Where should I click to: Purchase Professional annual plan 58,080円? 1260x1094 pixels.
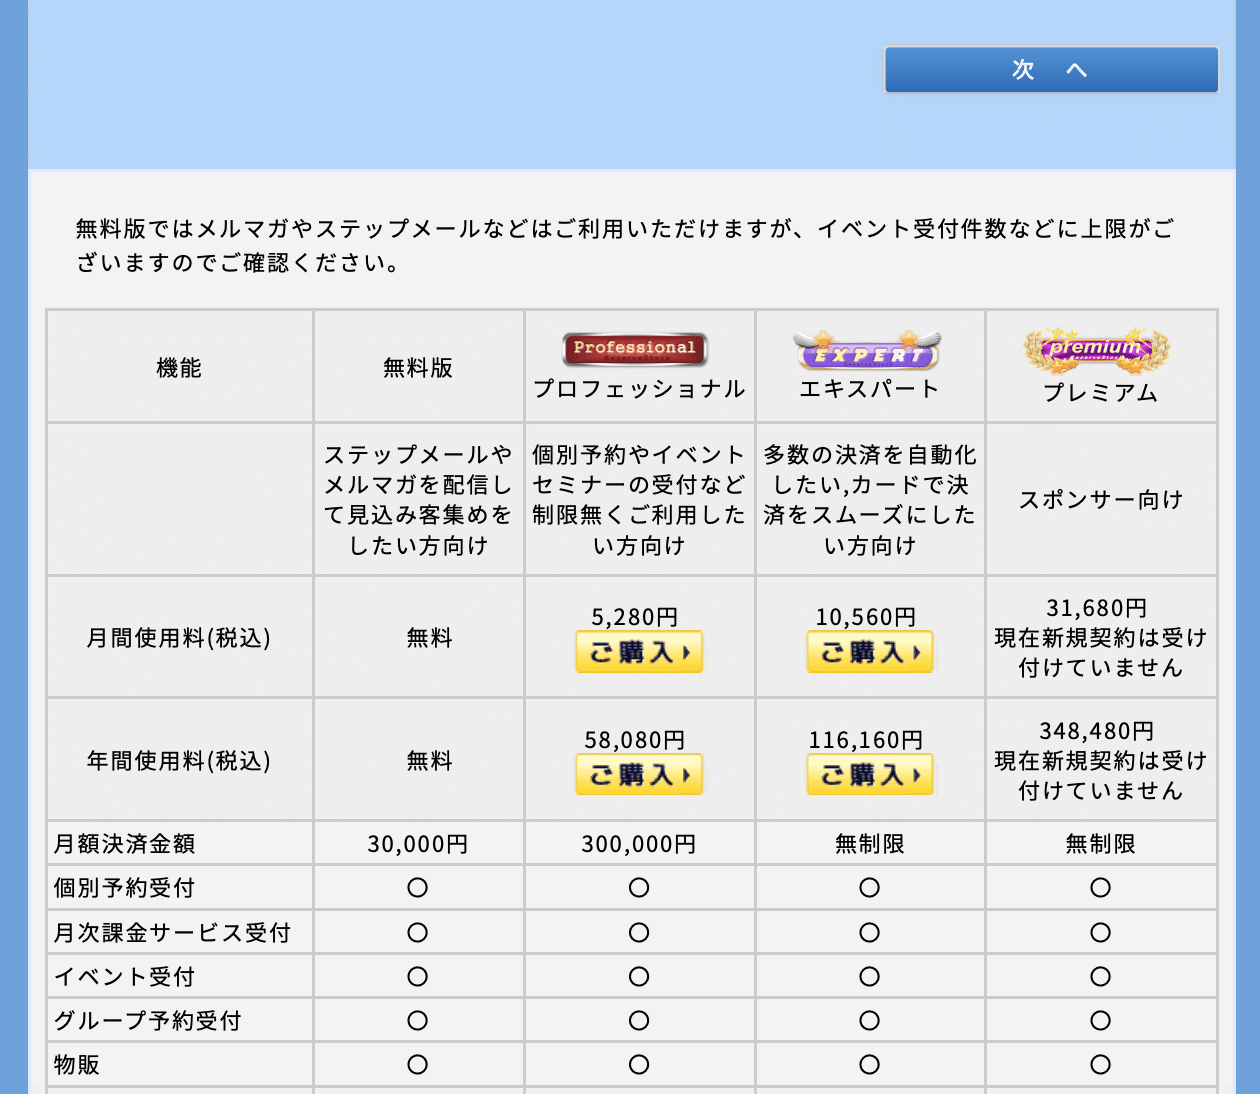coord(639,775)
